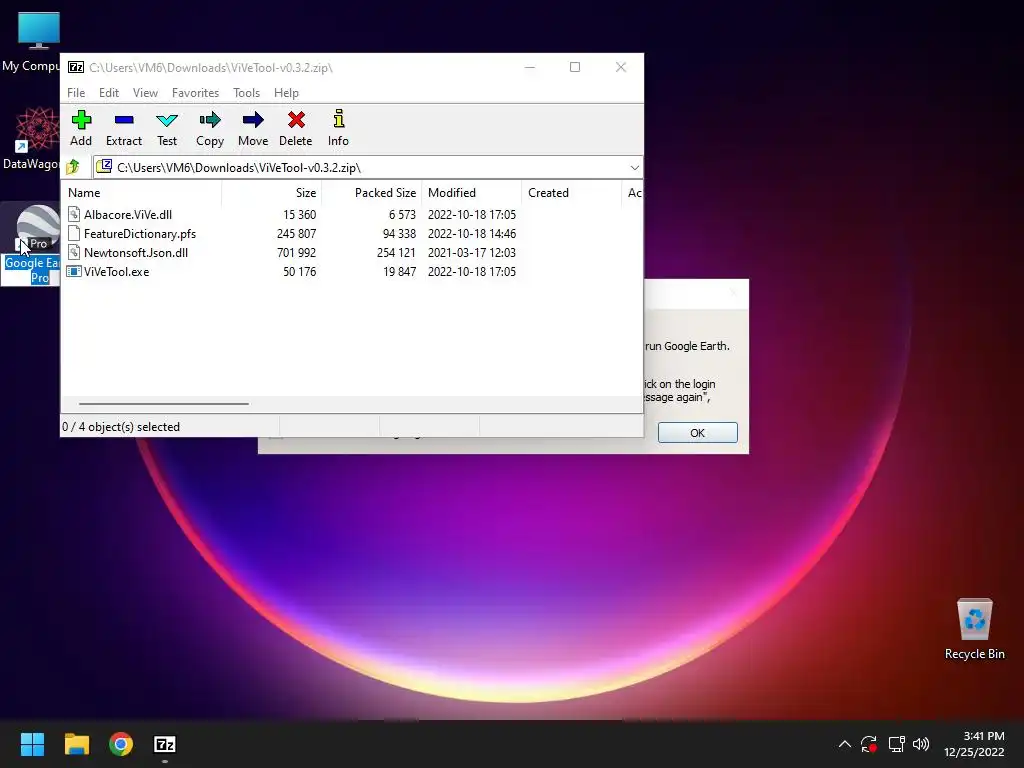
Task: Click packed size value 254 121
Action: pyautogui.click(x=396, y=252)
